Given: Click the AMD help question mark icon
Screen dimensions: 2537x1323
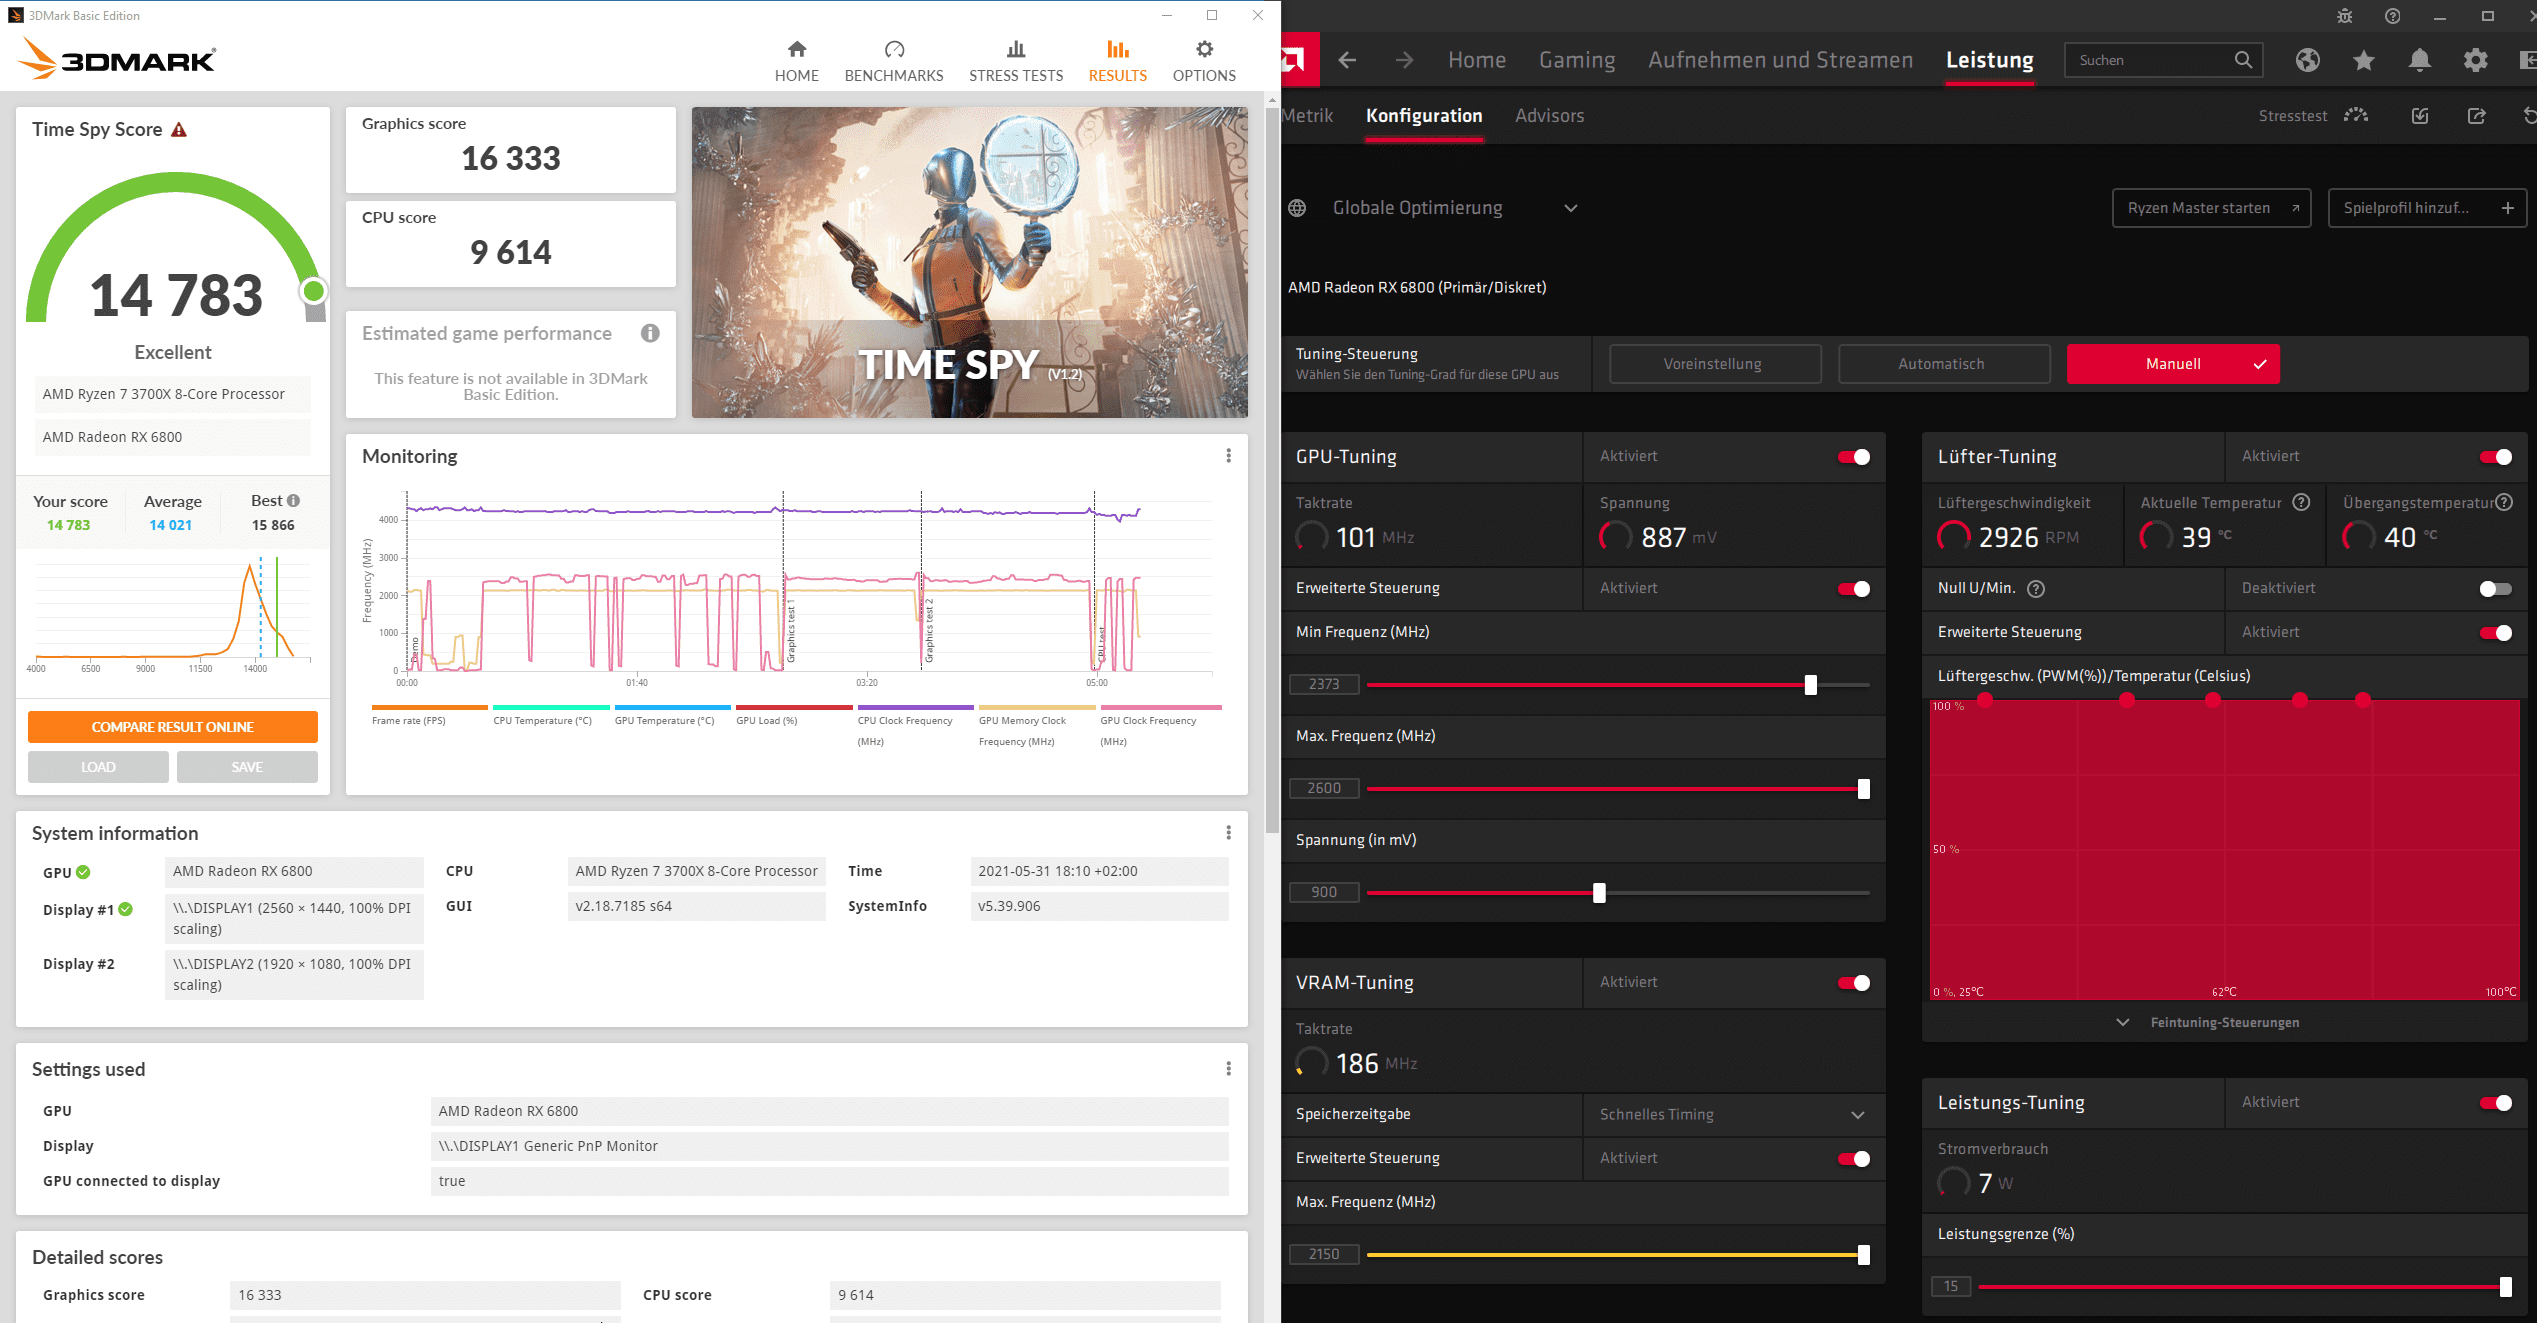Looking at the screenshot, I should click(x=2392, y=16).
